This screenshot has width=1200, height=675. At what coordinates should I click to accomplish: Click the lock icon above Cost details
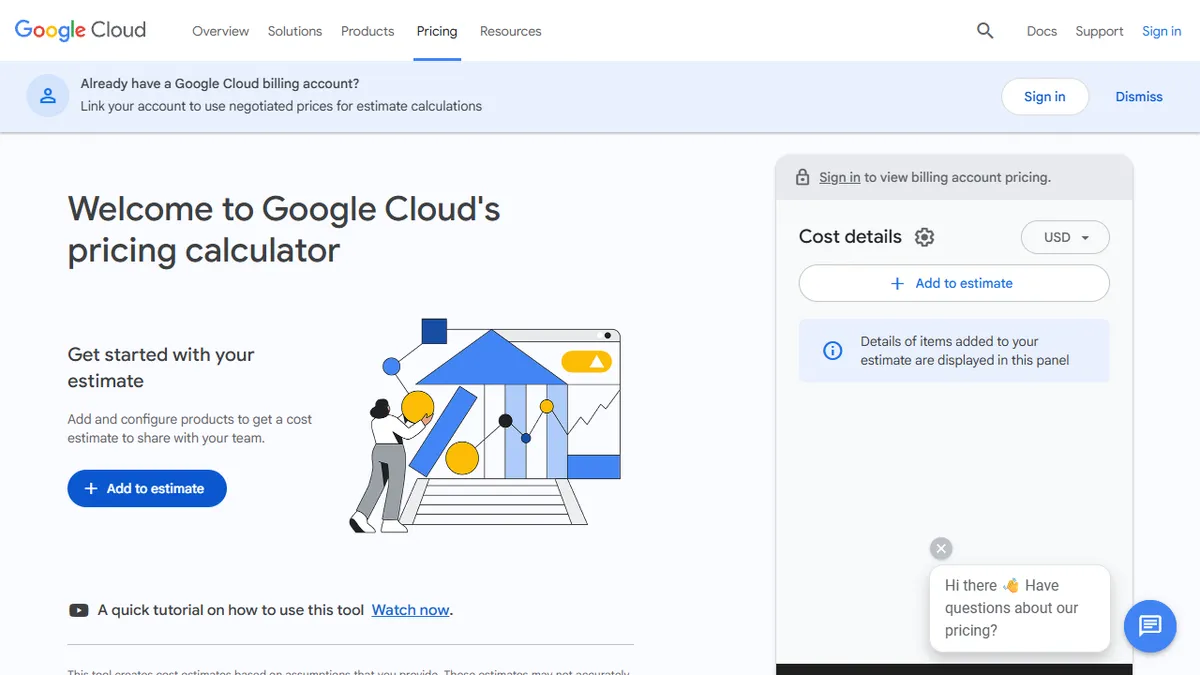pyautogui.click(x=802, y=176)
